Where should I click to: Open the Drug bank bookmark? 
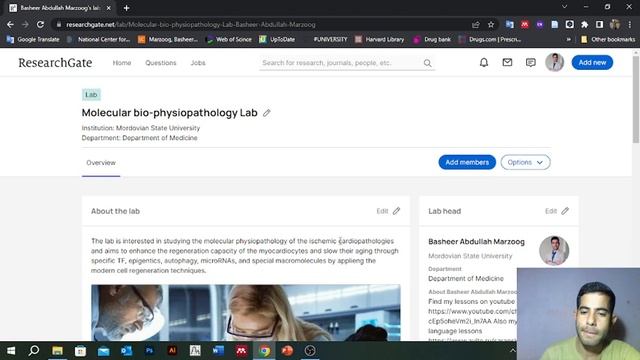(x=432, y=40)
